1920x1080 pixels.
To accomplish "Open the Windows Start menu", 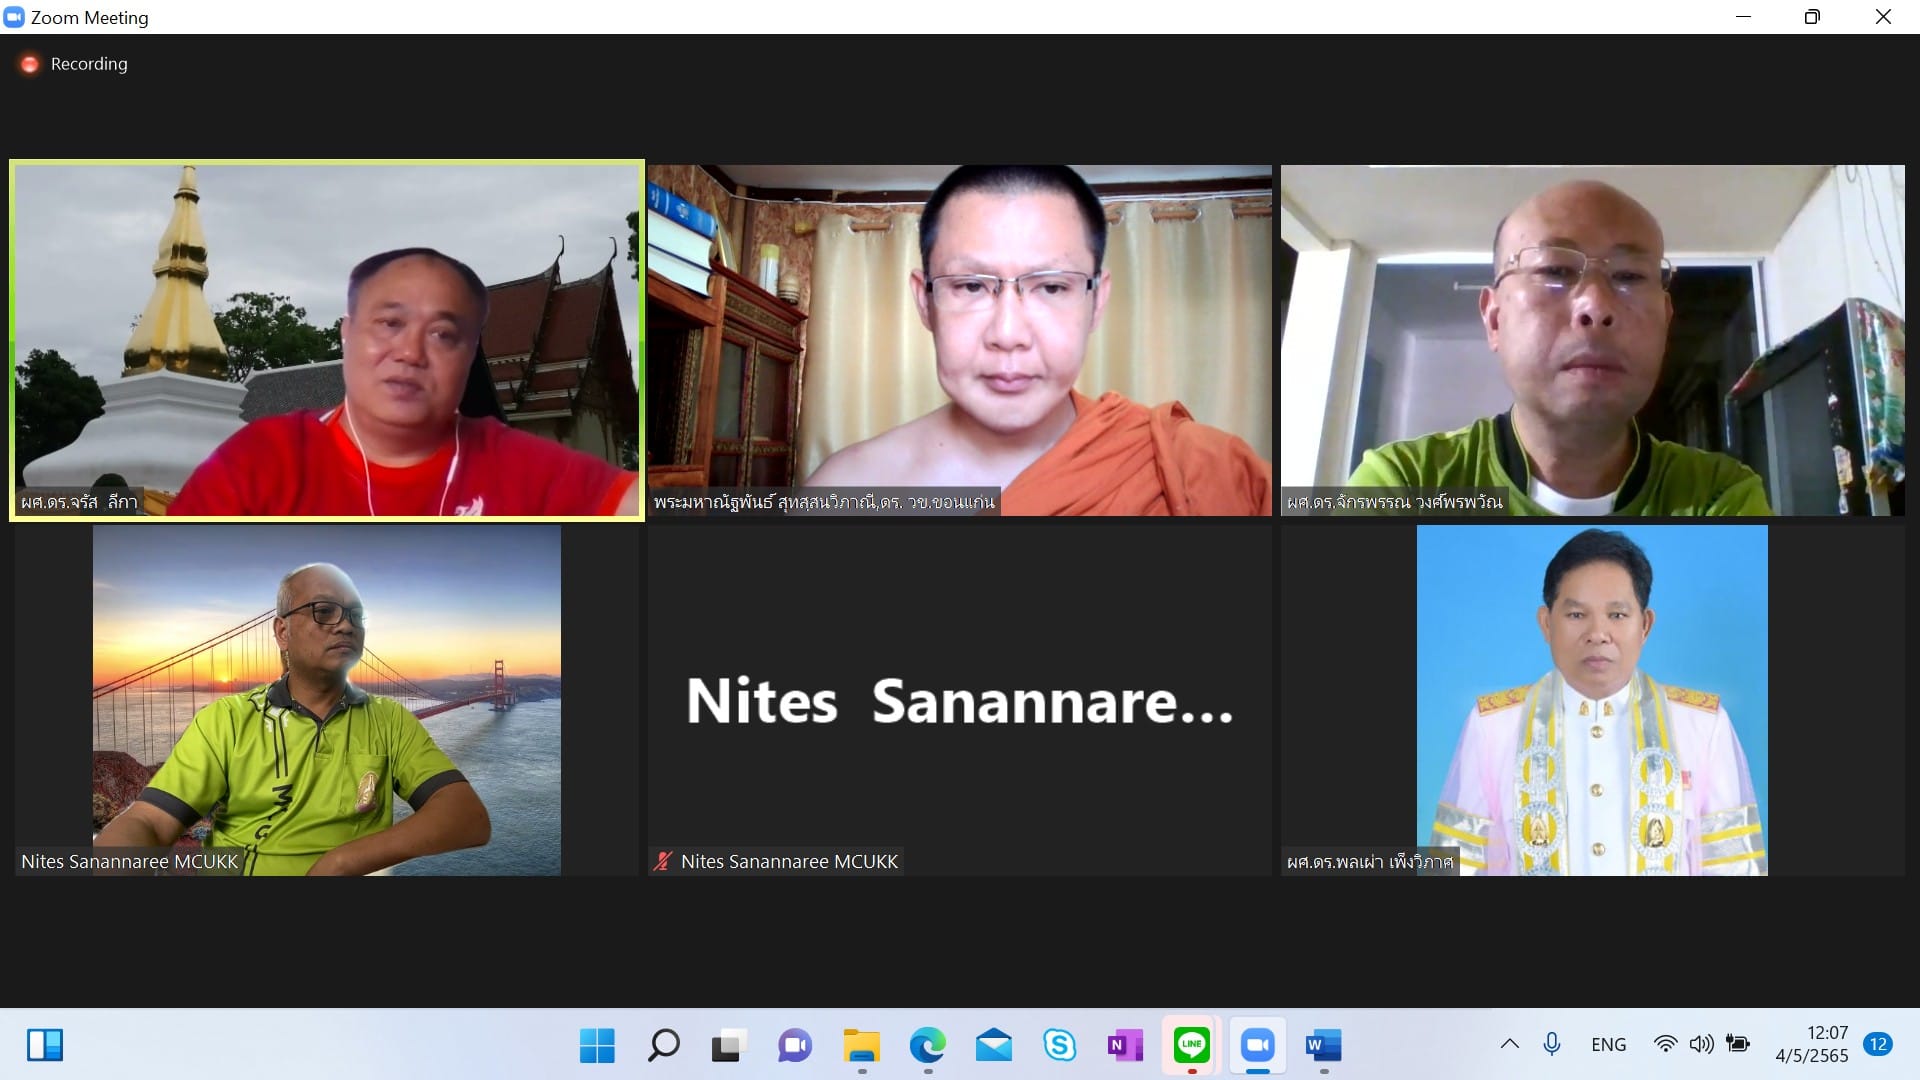I will pos(597,1045).
